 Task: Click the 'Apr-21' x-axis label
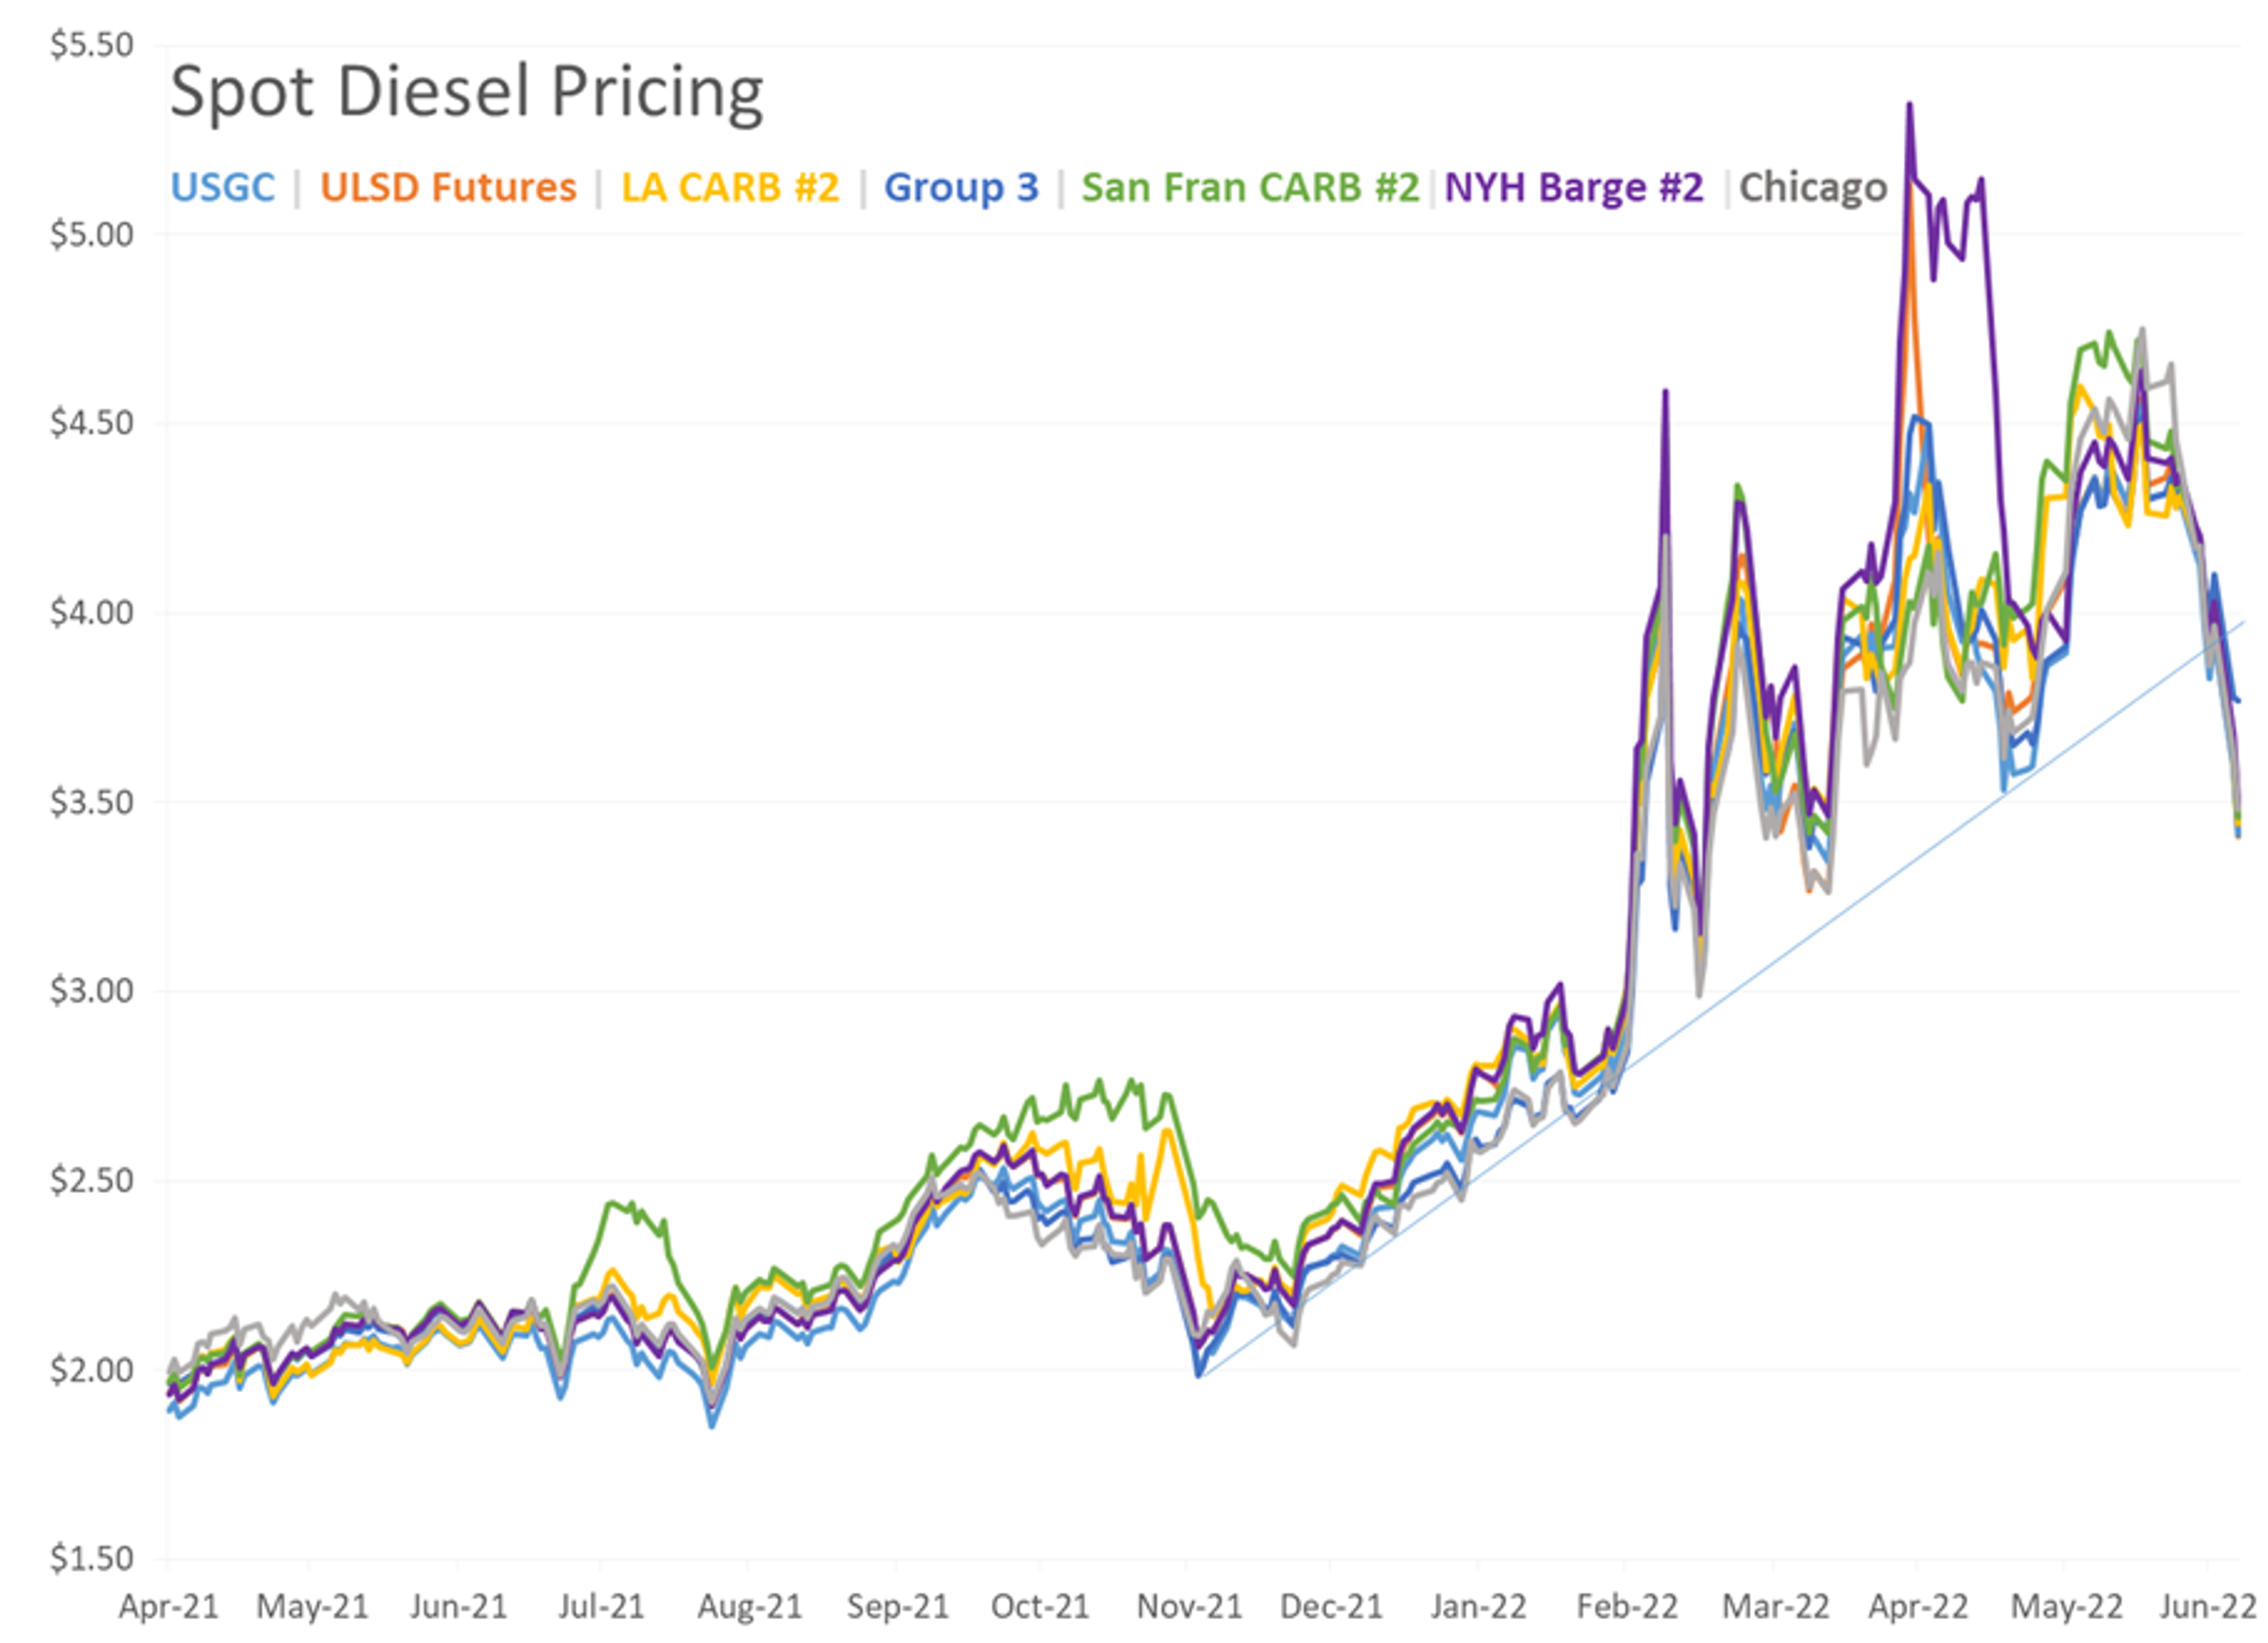168,1607
